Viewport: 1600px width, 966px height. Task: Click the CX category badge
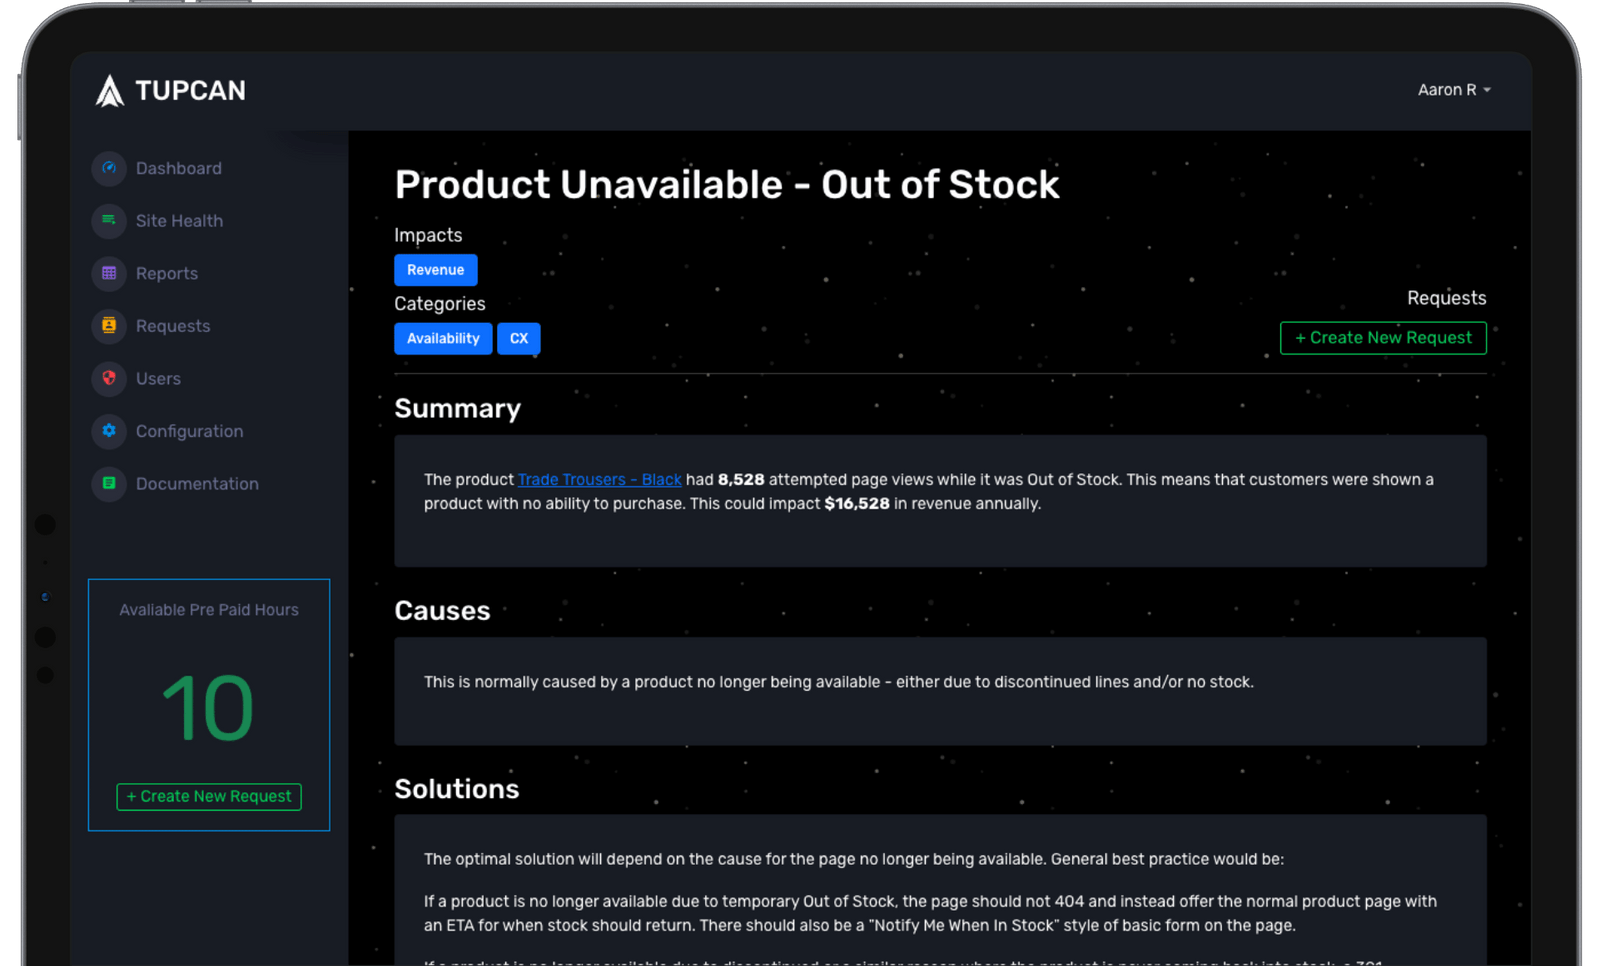[518, 338]
